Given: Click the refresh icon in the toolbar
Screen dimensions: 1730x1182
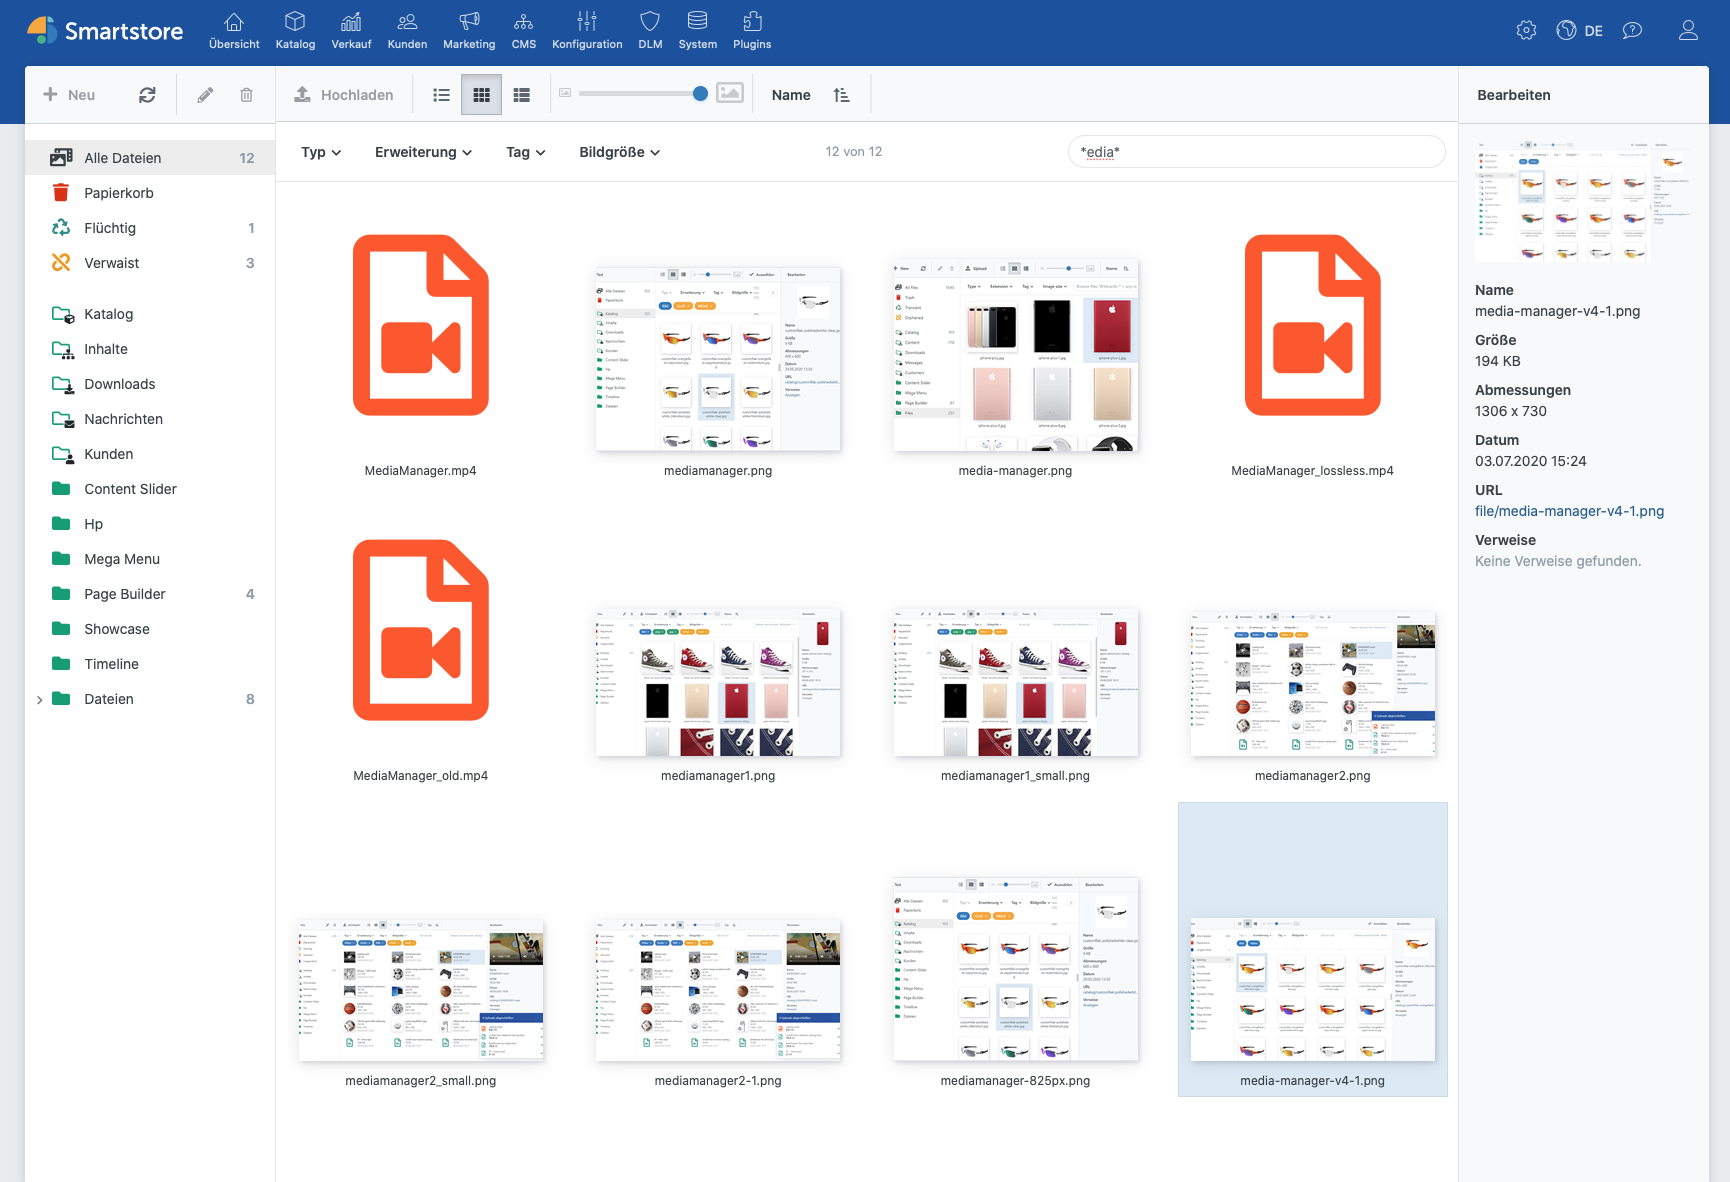Looking at the screenshot, I should point(147,95).
